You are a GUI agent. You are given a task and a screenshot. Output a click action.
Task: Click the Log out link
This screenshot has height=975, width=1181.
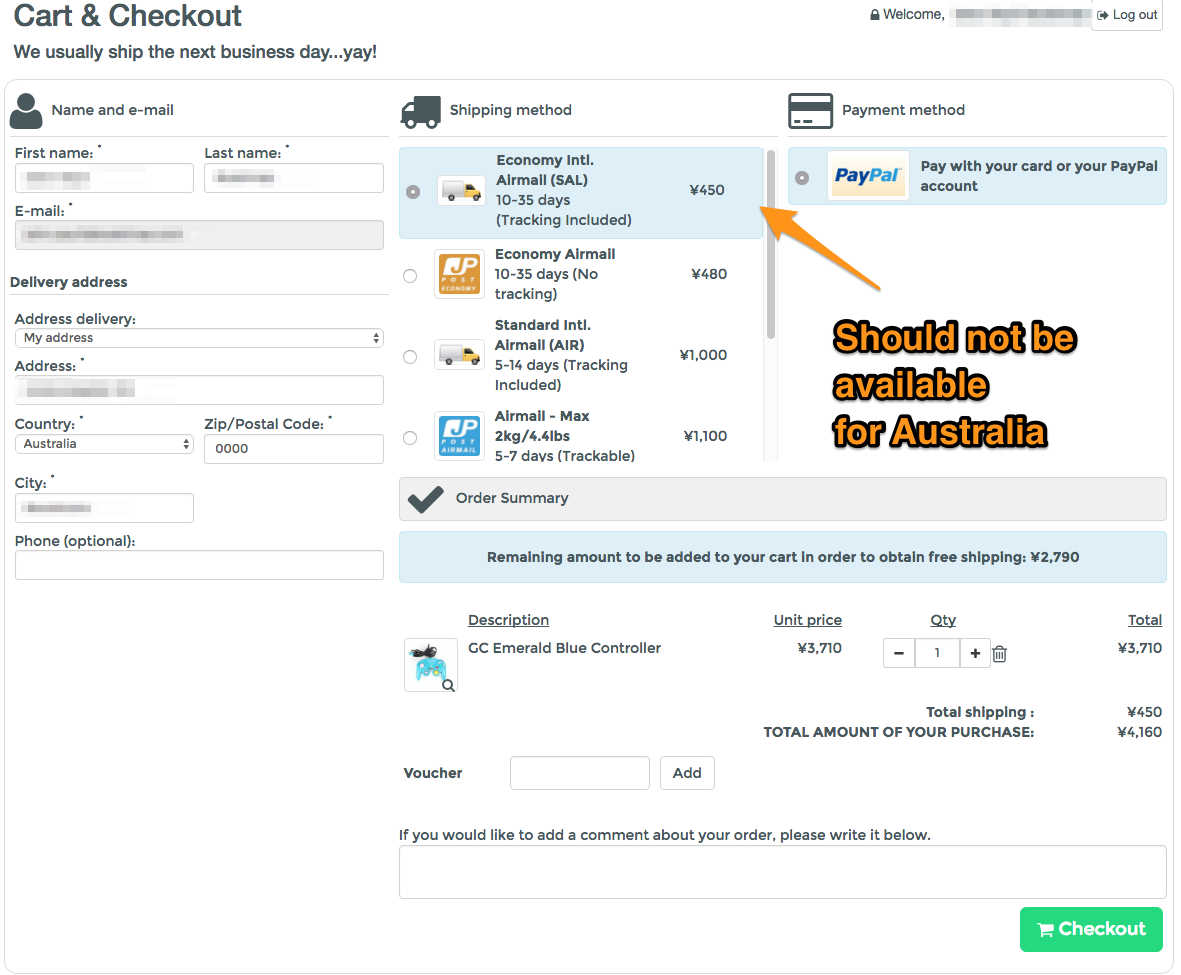pyautogui.click(x=1127, y=15)
